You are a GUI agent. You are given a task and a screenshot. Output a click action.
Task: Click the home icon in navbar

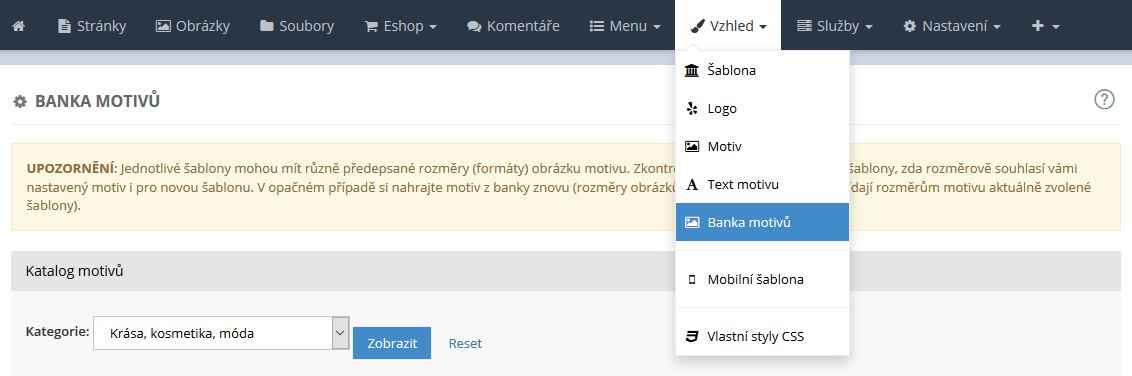tap(19, 26)
